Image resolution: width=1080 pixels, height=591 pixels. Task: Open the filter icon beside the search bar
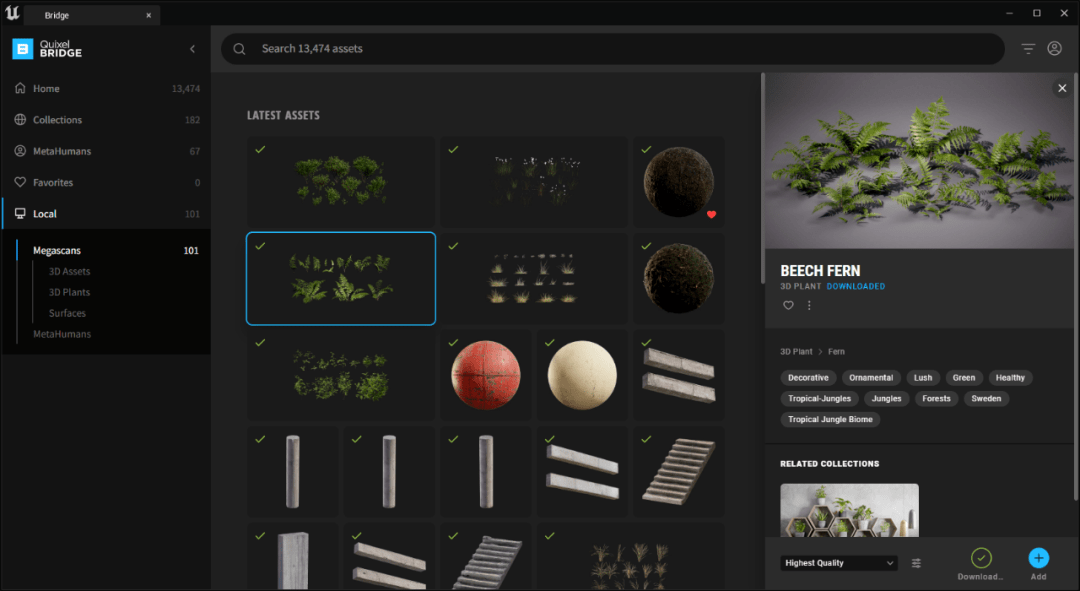coord(1028,48)
